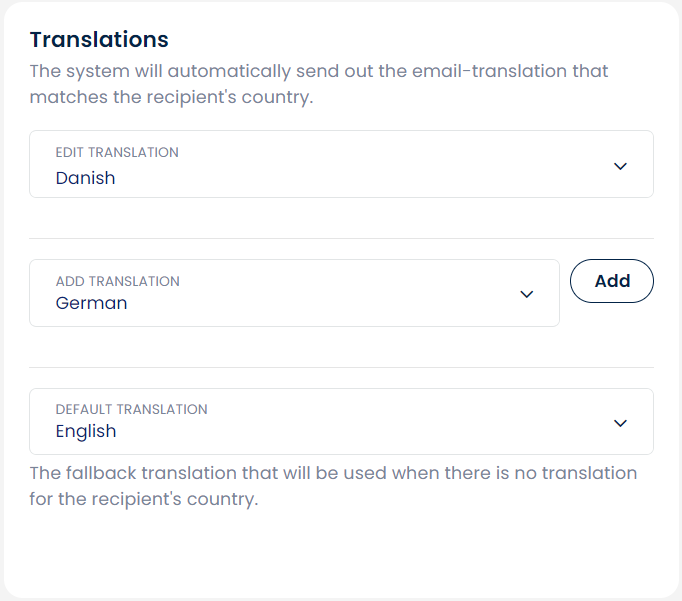Click the chevron in Edit Translation dropdown
682x601 pixels.
pyautogui.click(x=620, y=166)
